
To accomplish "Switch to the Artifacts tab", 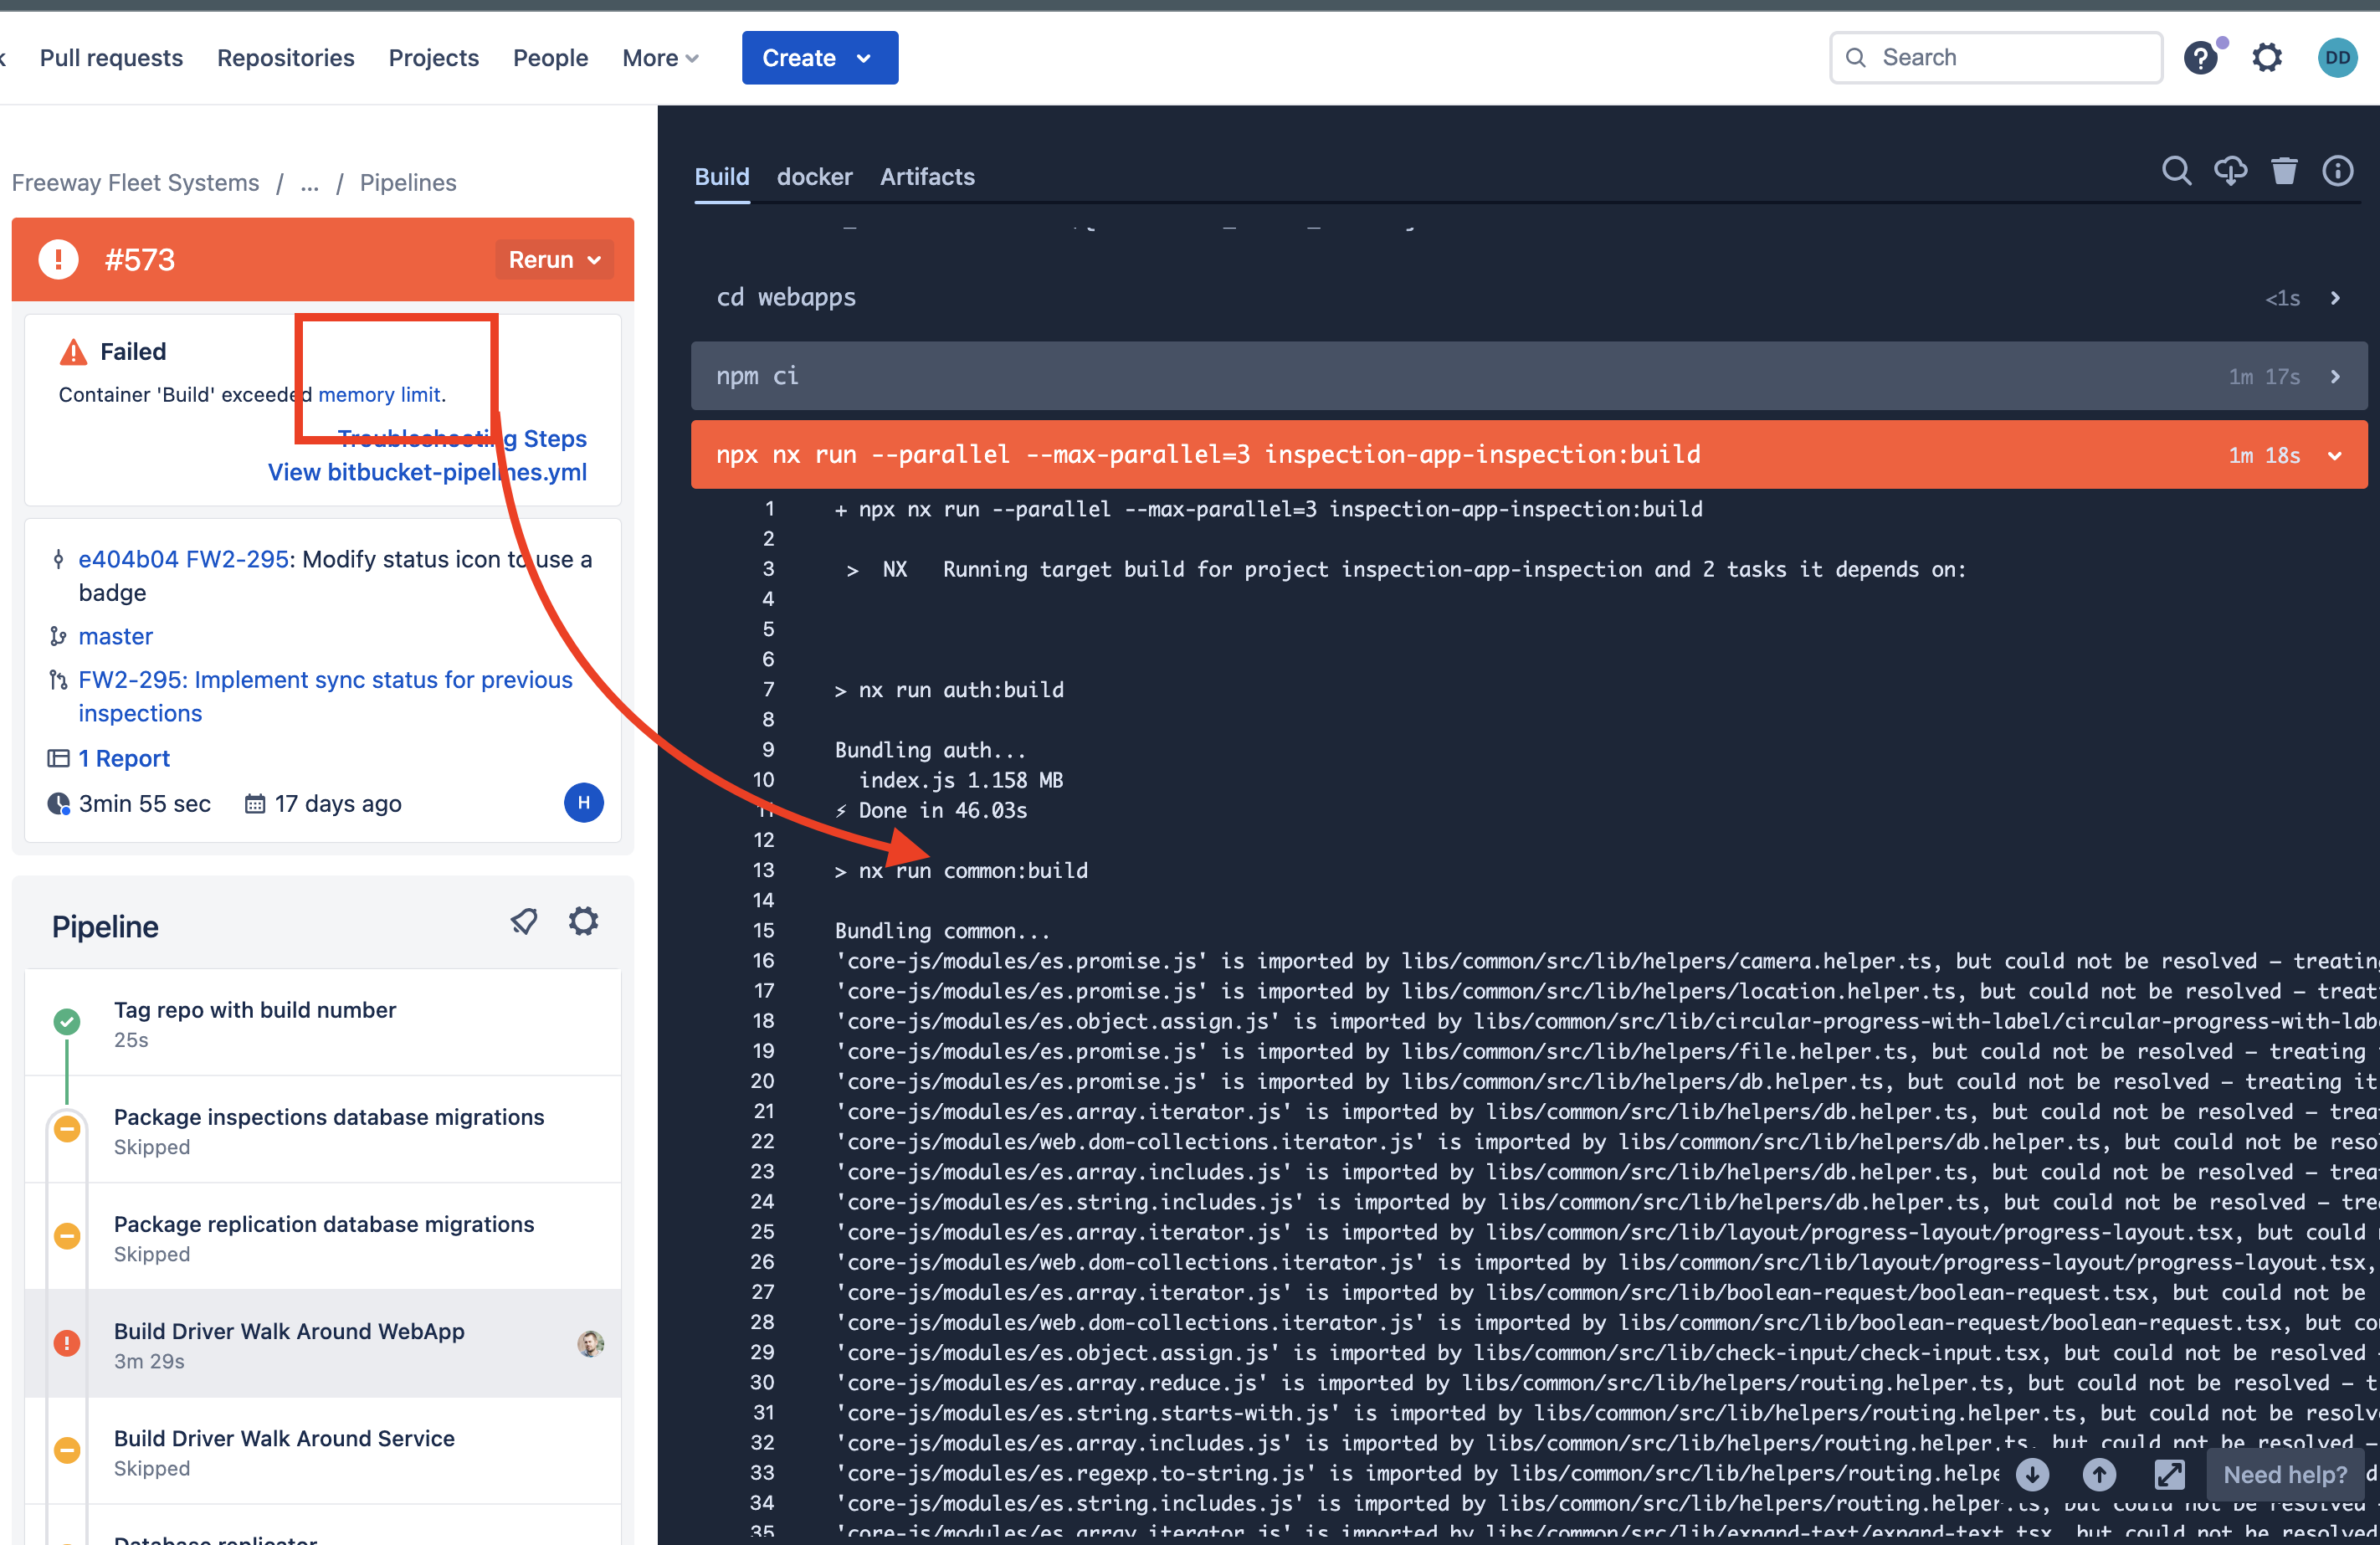I will [927, 177].
